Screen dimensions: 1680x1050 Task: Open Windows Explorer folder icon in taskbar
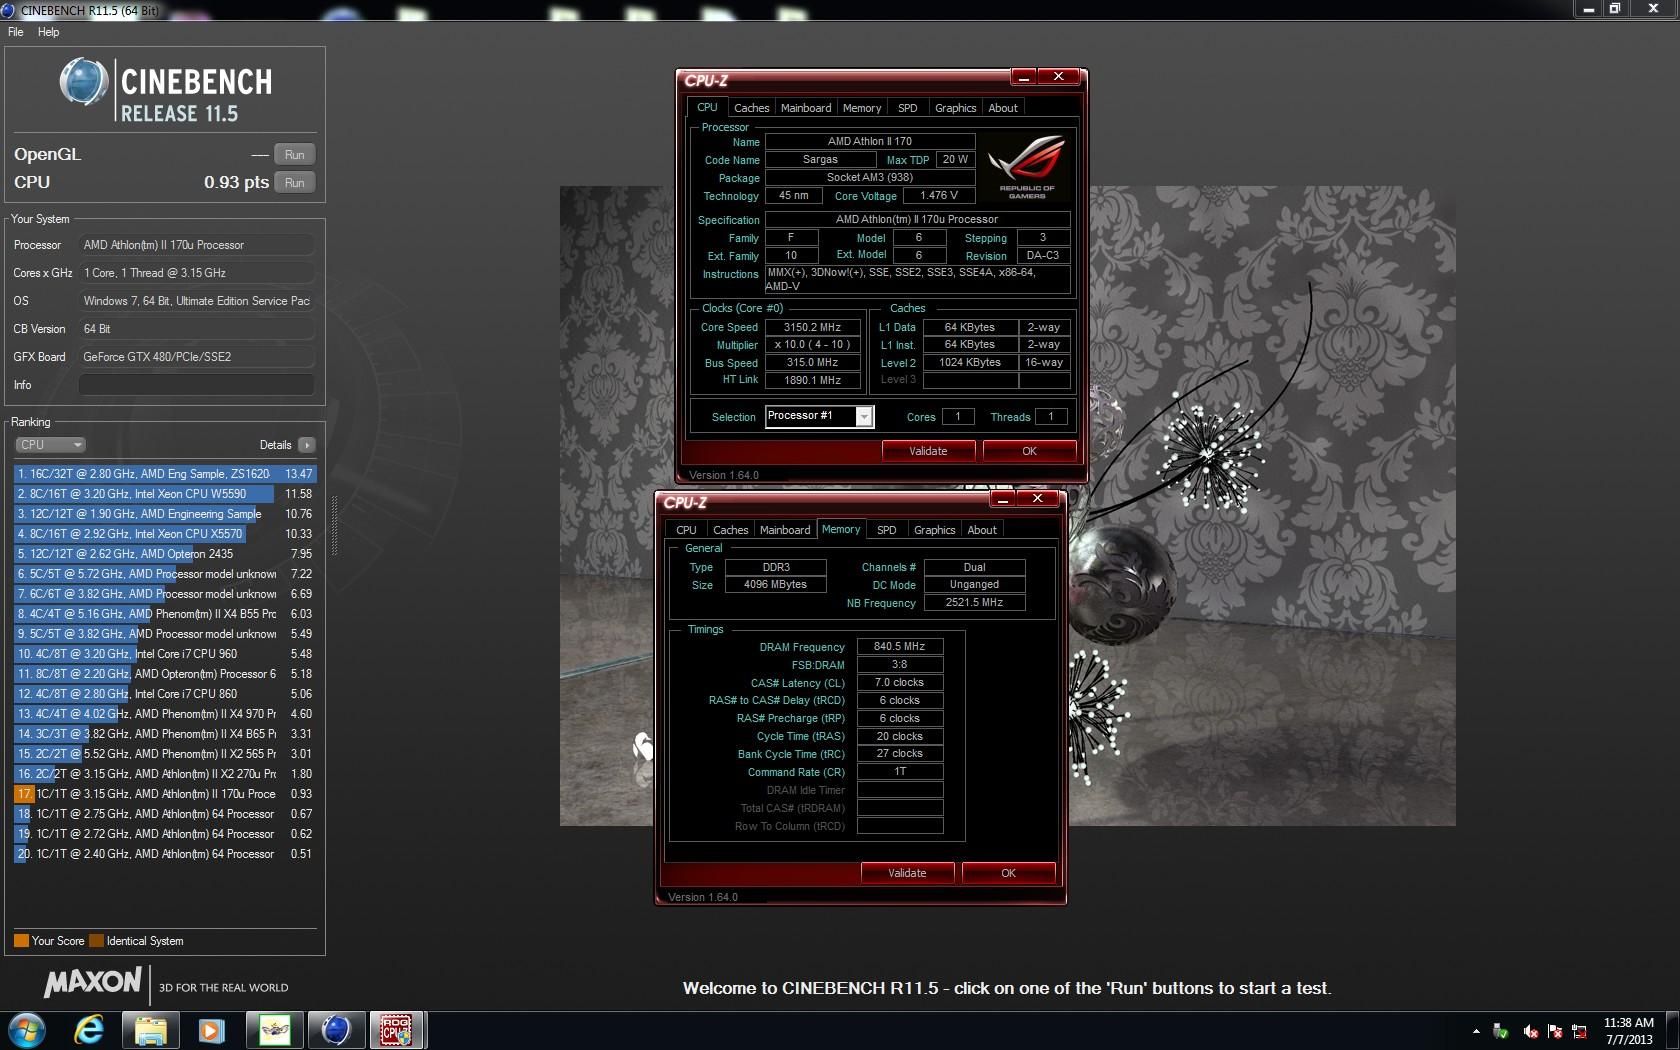click(x=150, y=1030)
